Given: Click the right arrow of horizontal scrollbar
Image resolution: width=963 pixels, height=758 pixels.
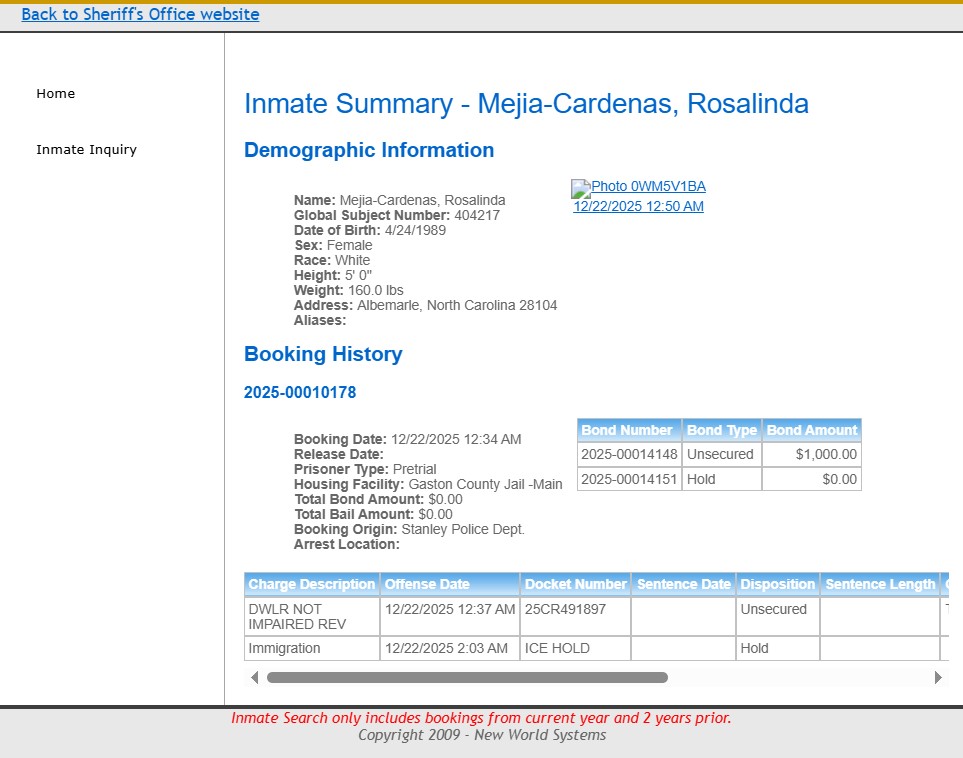Looking at the screenshot, I should click(x=938, y=677).
